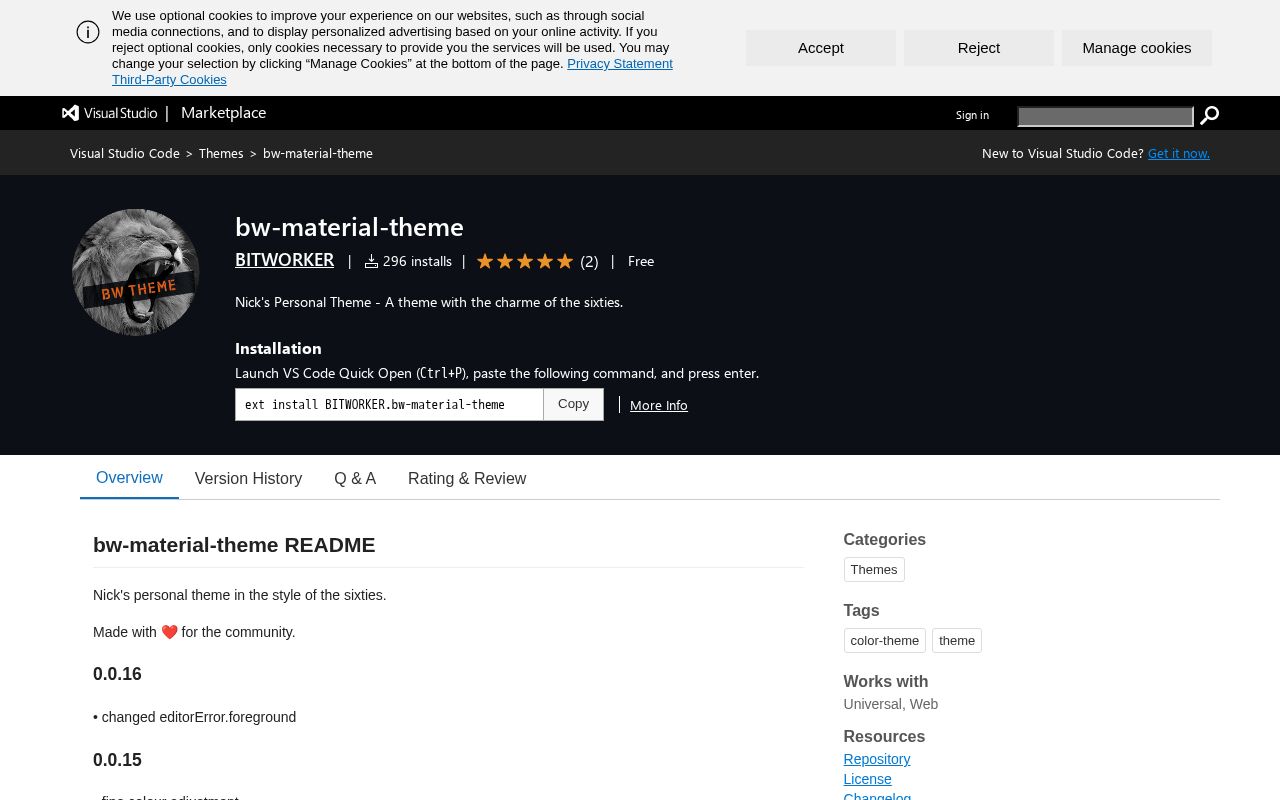Click 'changed editorError.foreground' text
This screenshot has width=1280, height=800.
point(199,717)
